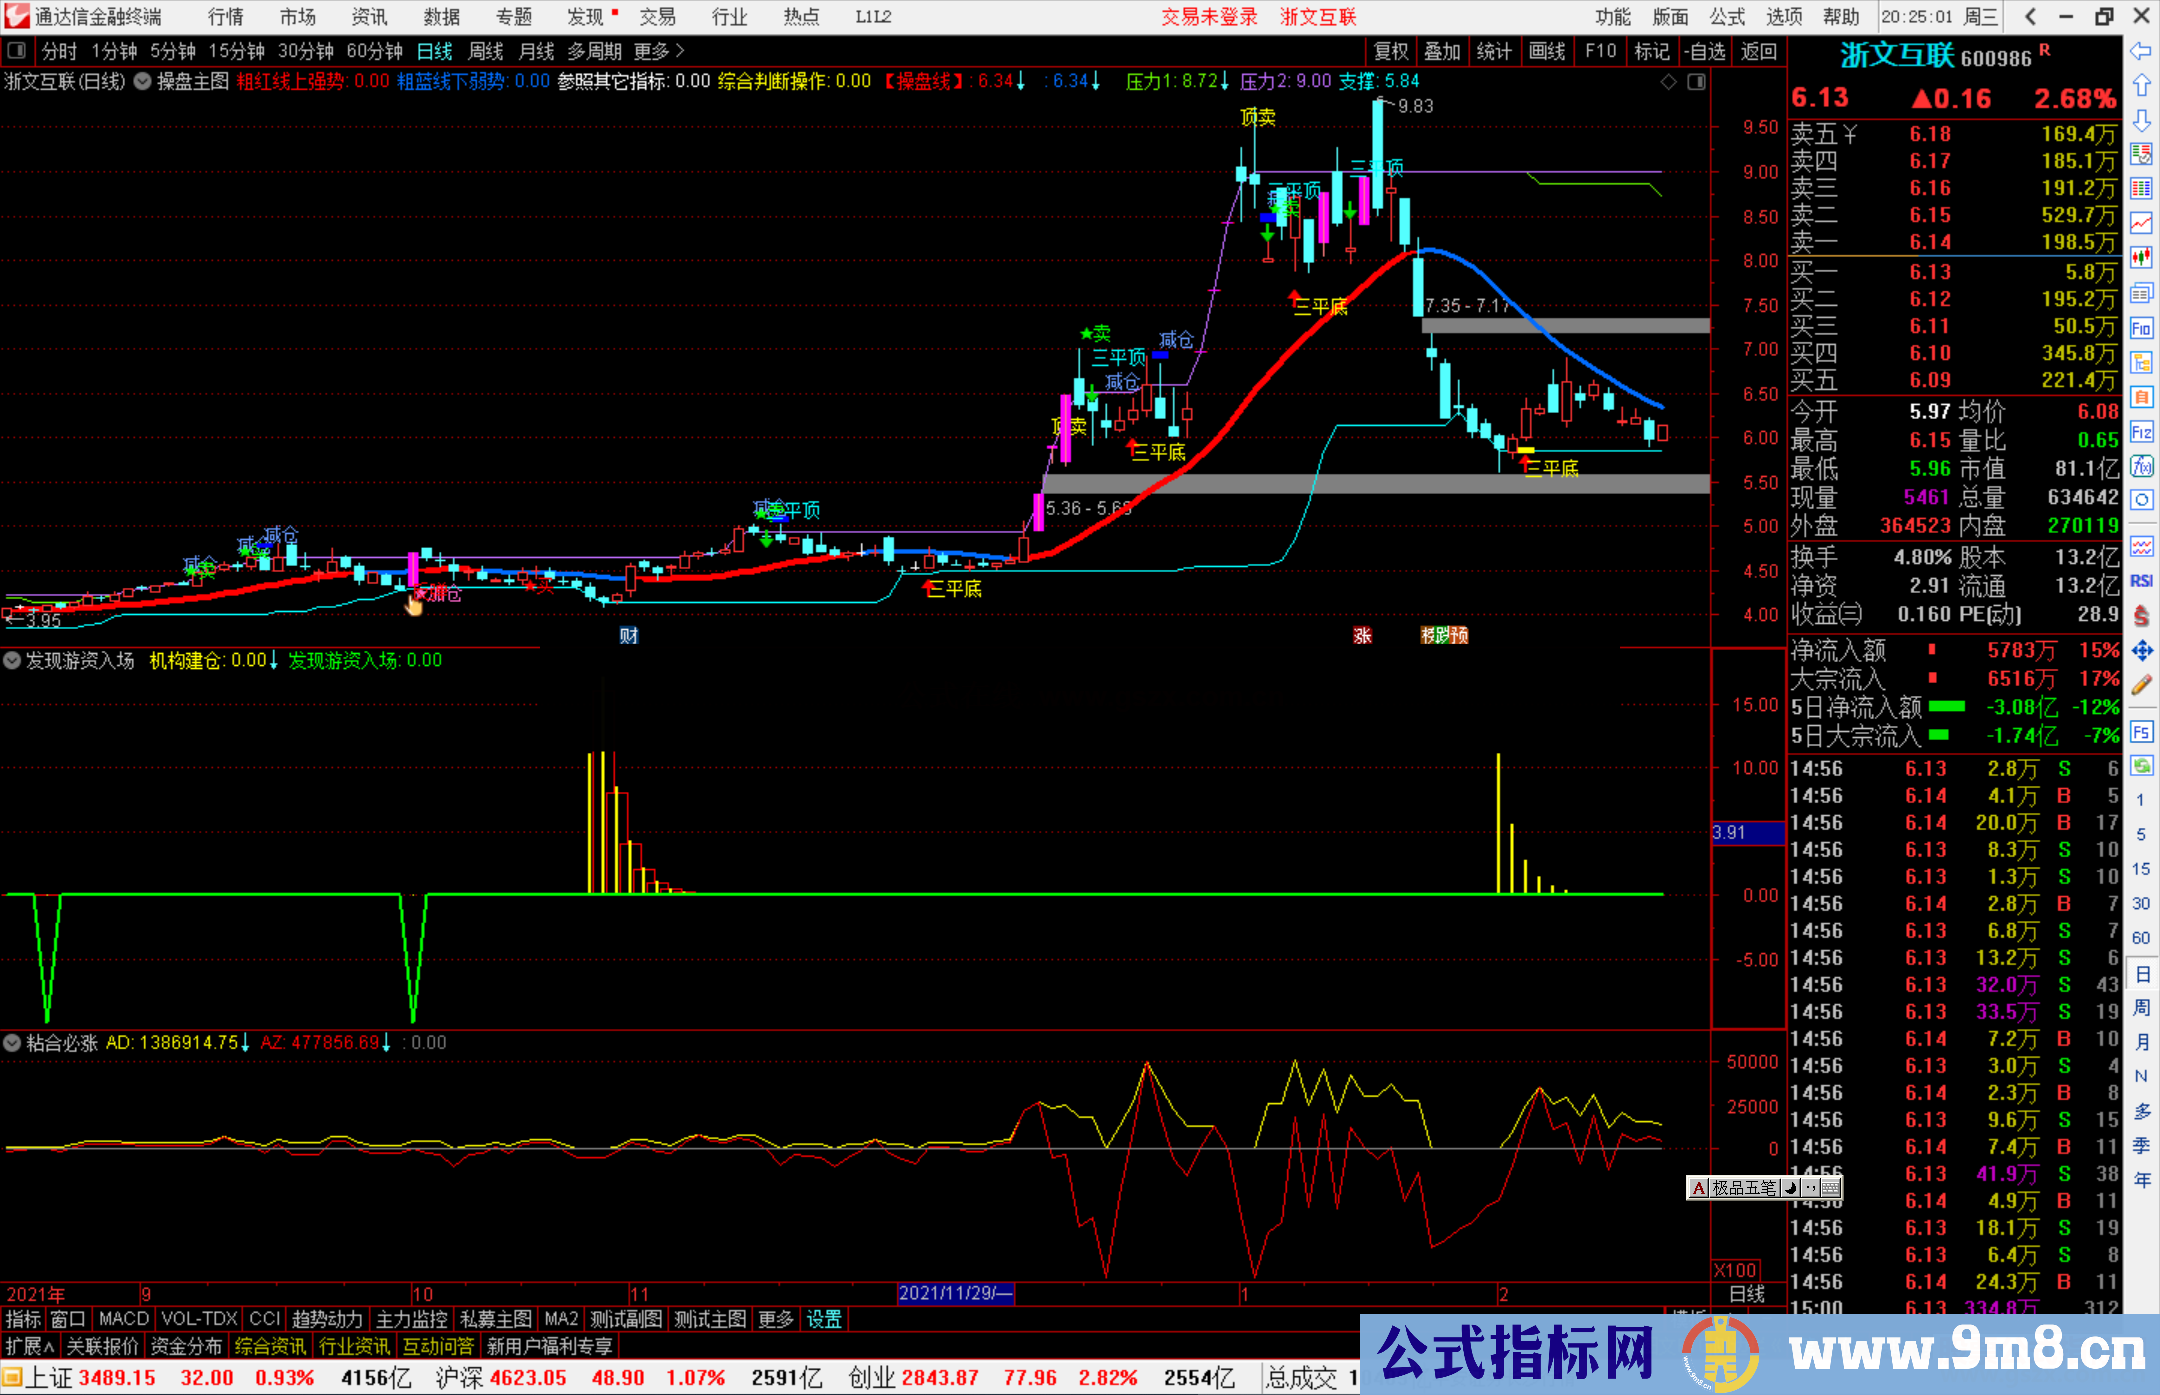Open the 发现 menu
The width and height of the screenshot is (2160, 1395).
click(x=586, y=17)
